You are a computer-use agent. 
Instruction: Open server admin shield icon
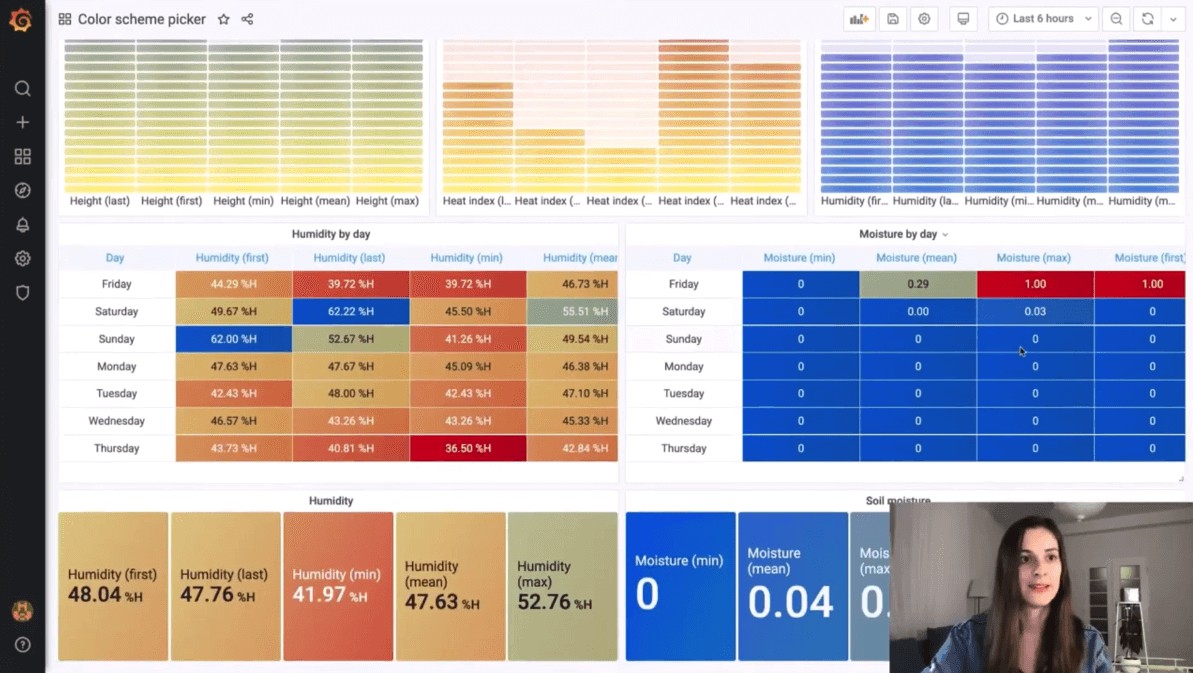click(22, 291)
